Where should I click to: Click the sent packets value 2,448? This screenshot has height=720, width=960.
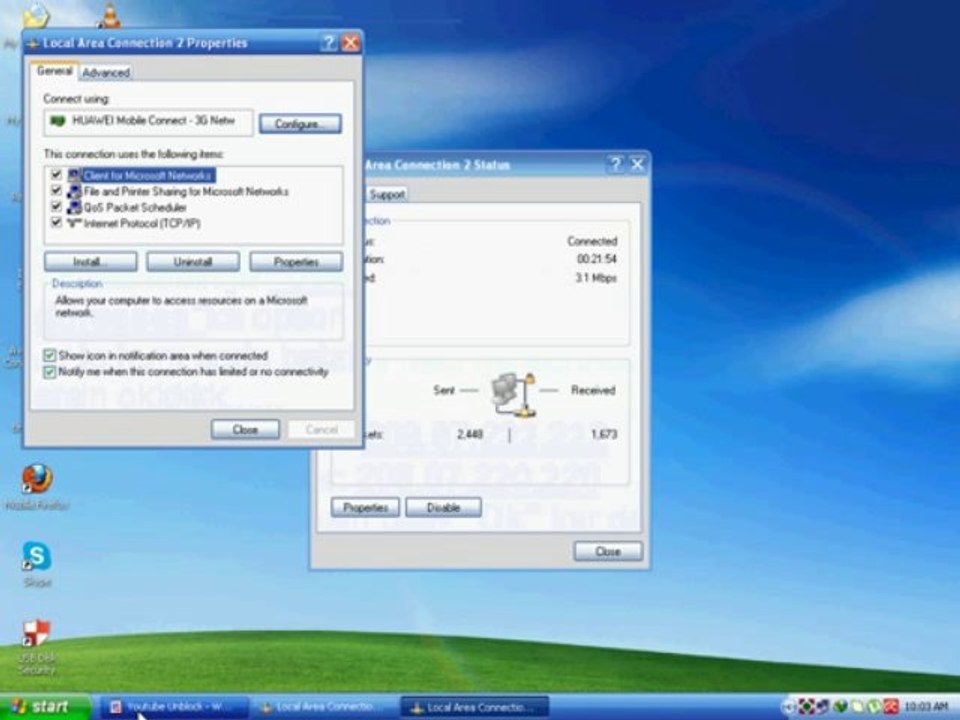[x=470, y=434]
